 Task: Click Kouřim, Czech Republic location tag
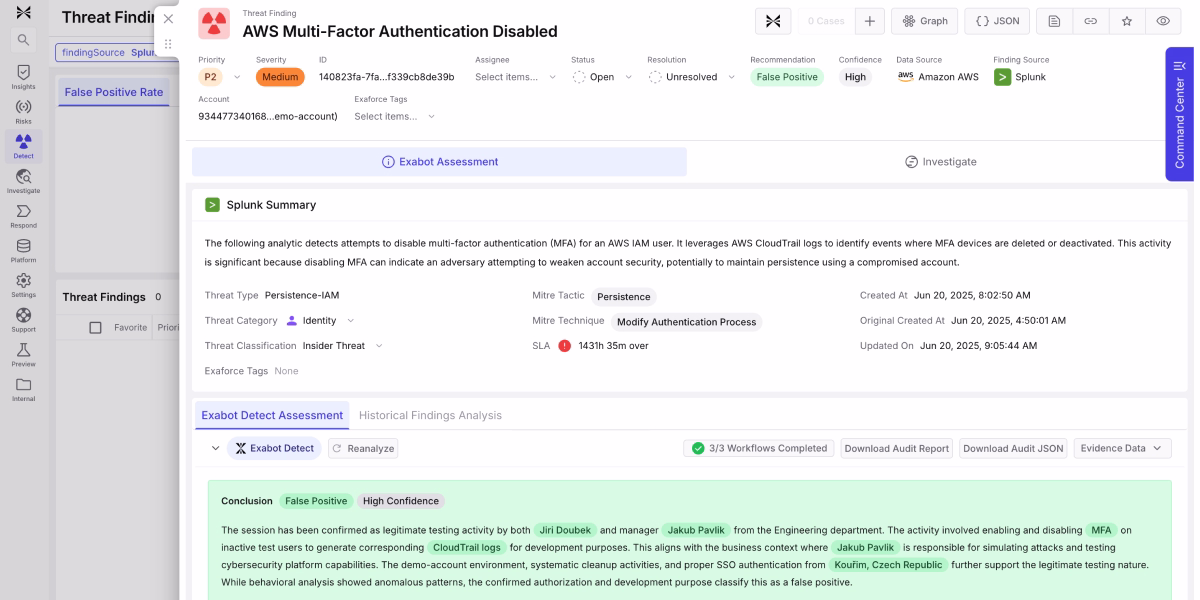(888, 564)
